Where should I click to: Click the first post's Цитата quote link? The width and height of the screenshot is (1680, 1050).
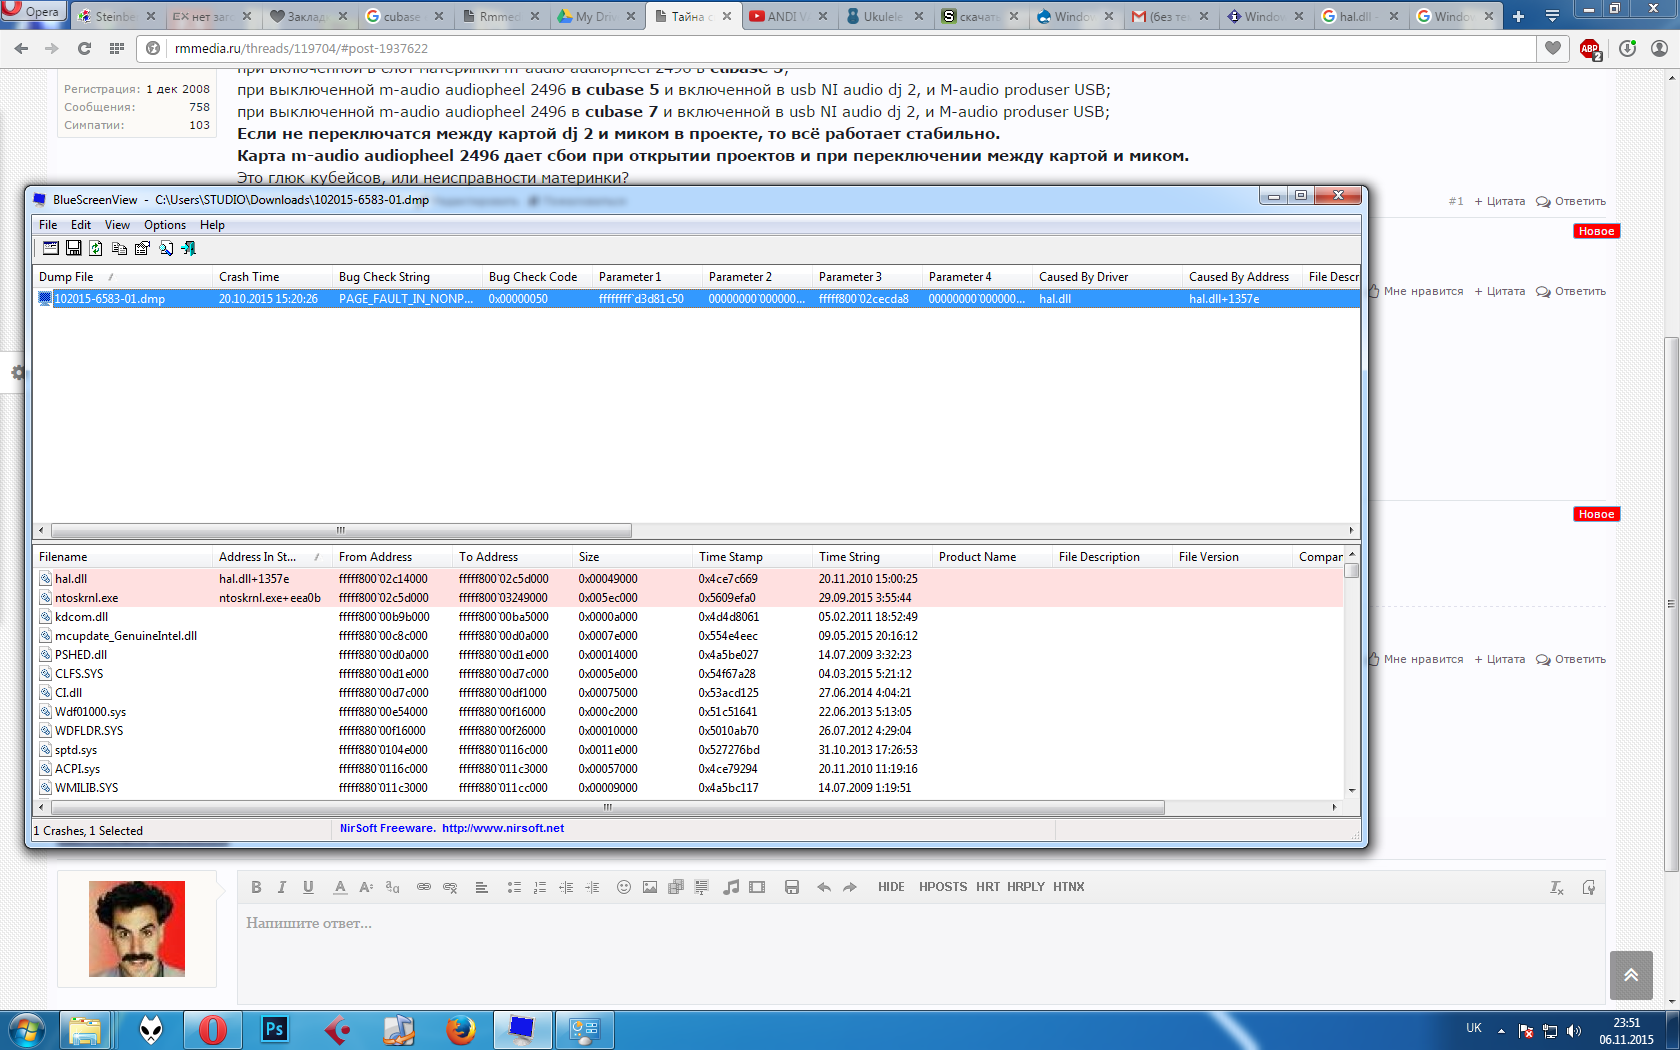(1500, 201)
